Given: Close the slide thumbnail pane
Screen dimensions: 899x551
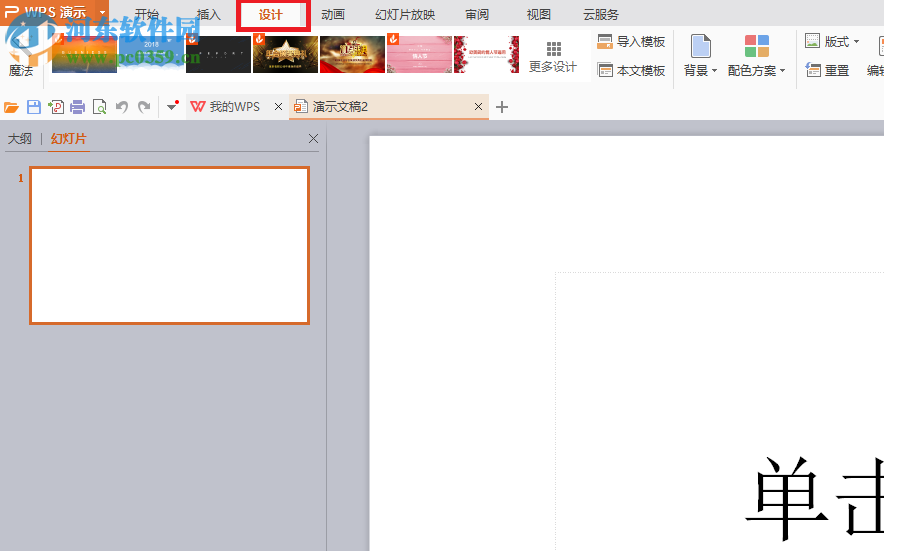Looking at the screenshot, I should click(313, 139).
